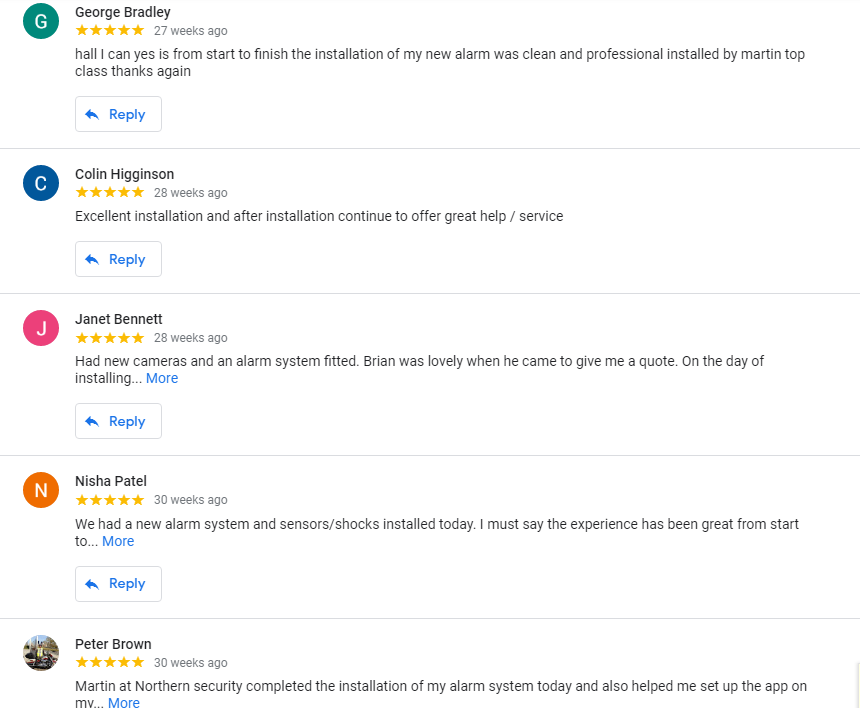Reply to Colin Higginson's review
This screenshot has height=708, width=860.
pos(118,259)
